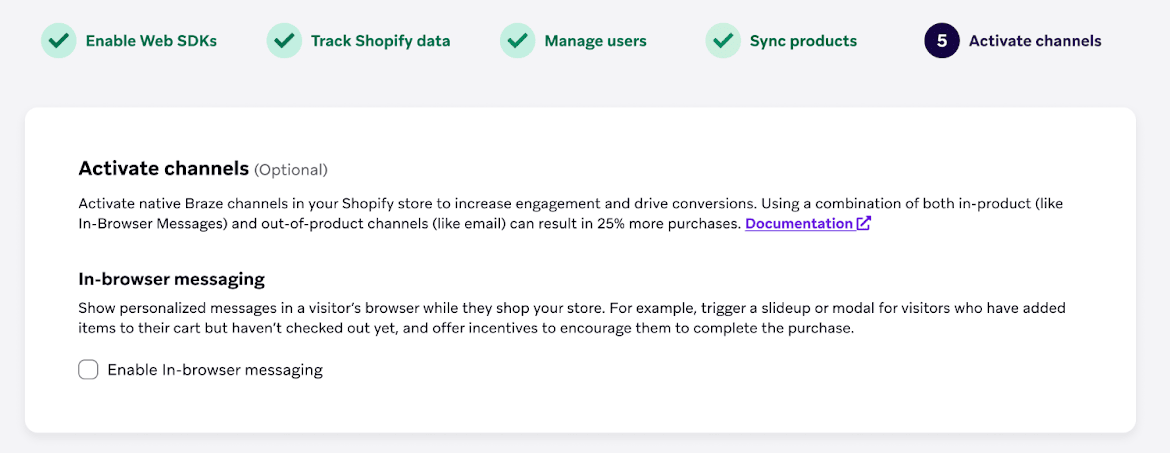1170x453 pixels.
Task: Select the Activate channels step label
Action: point(1035,41)
